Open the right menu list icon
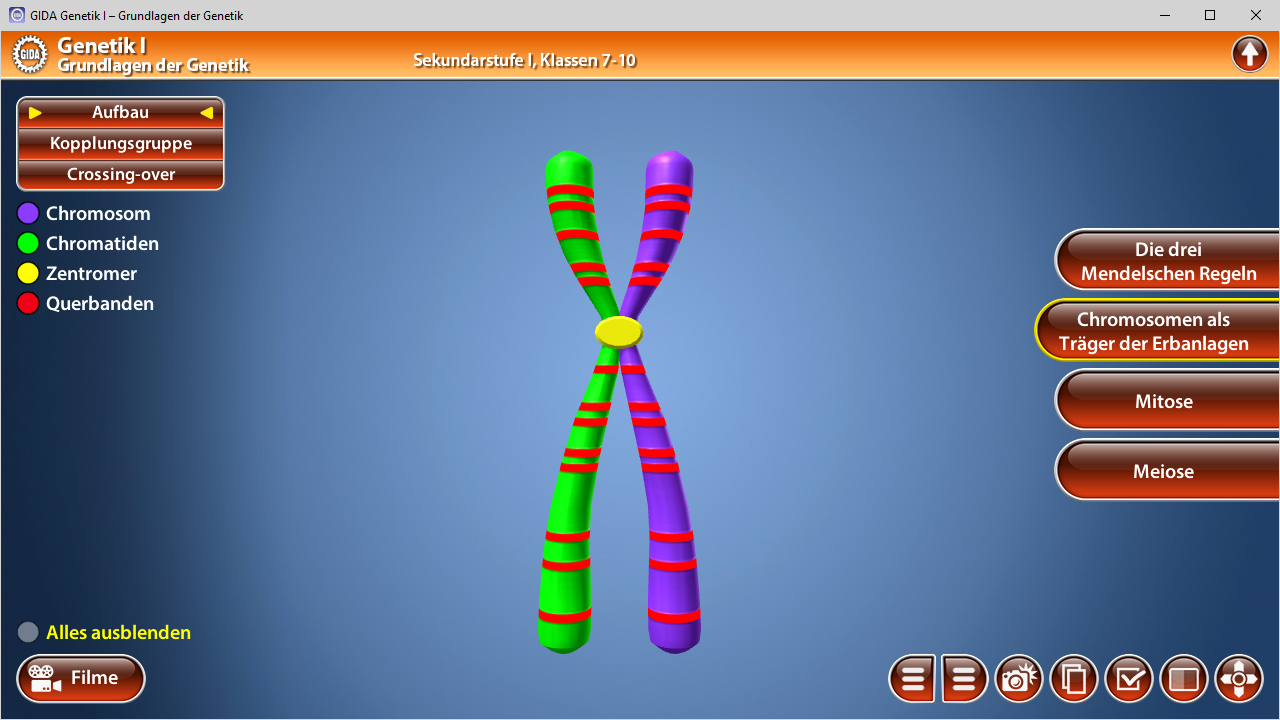 point(964,678)
